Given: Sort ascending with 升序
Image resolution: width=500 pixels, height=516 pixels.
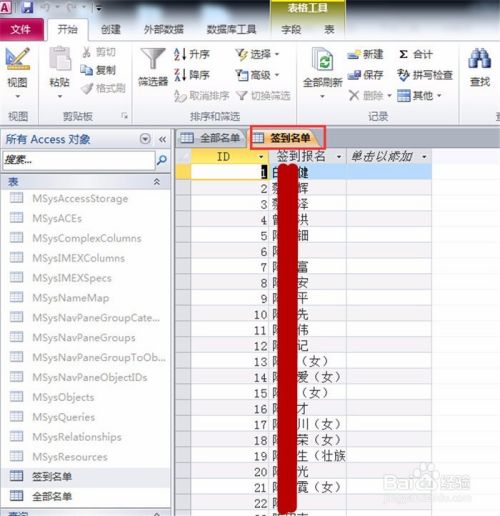Looking at the screenshot, I should (x=192, y=54).
